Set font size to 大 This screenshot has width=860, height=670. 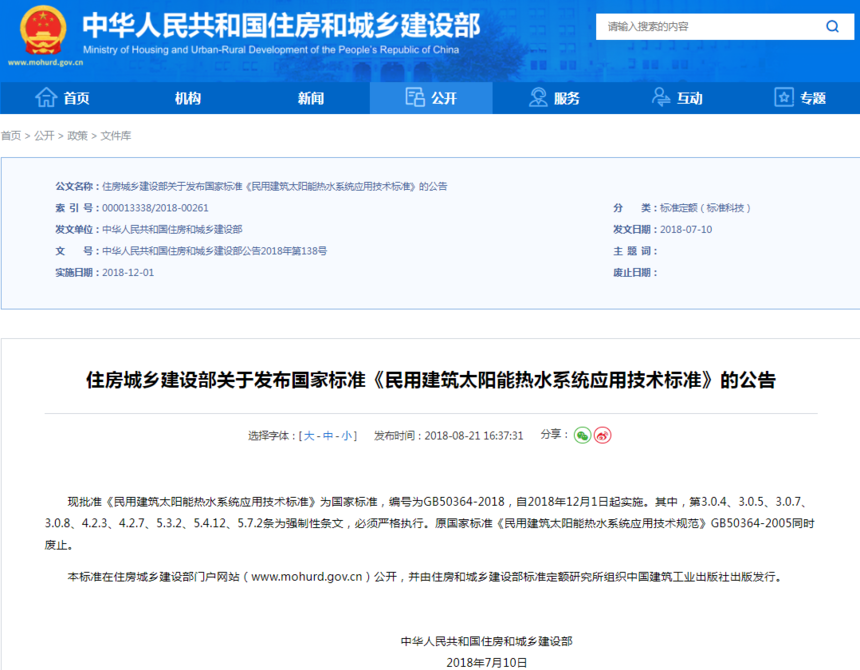pos(309,436)
